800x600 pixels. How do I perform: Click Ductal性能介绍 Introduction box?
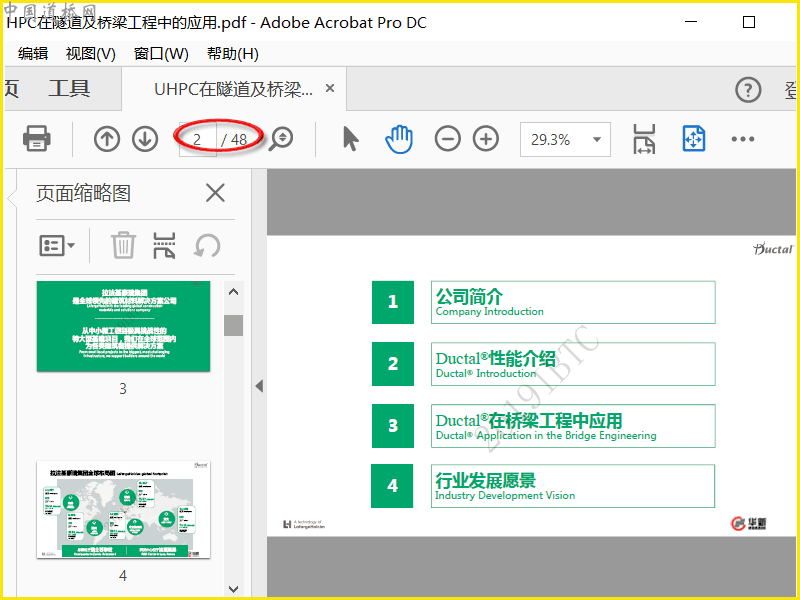tap(573, 364)
